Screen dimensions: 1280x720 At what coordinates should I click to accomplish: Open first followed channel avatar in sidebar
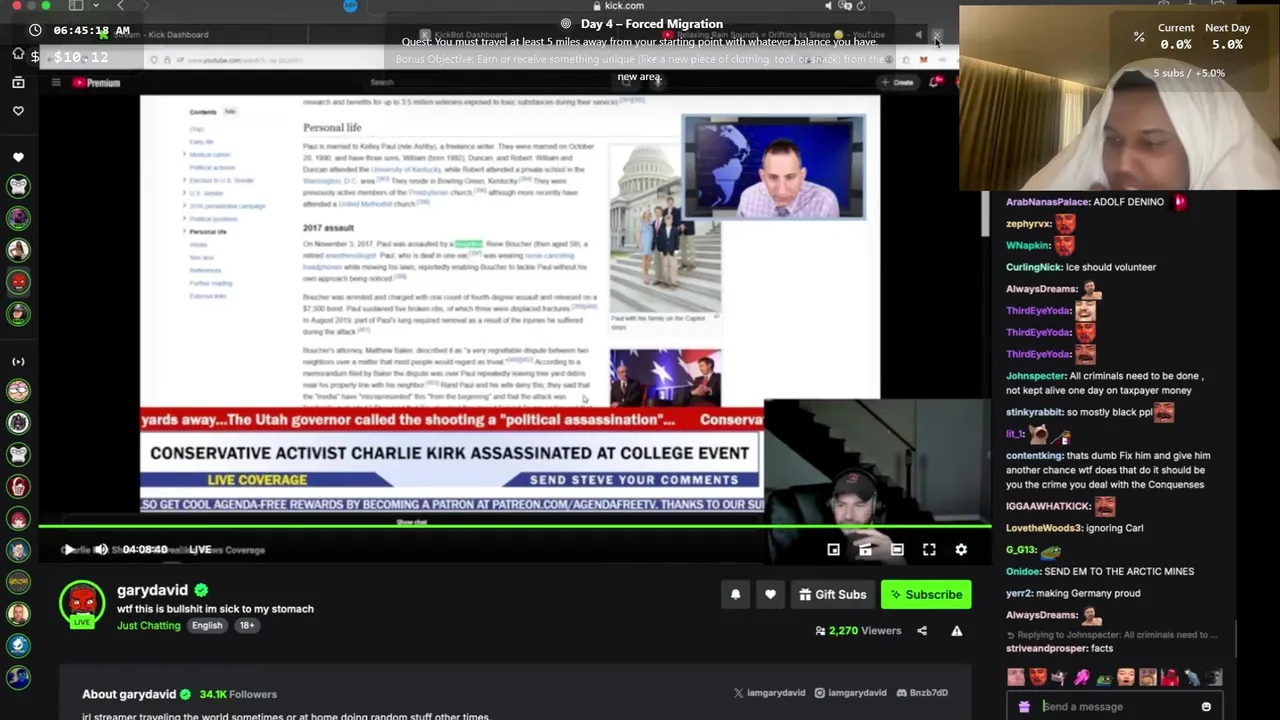click(x=18, y=186)
